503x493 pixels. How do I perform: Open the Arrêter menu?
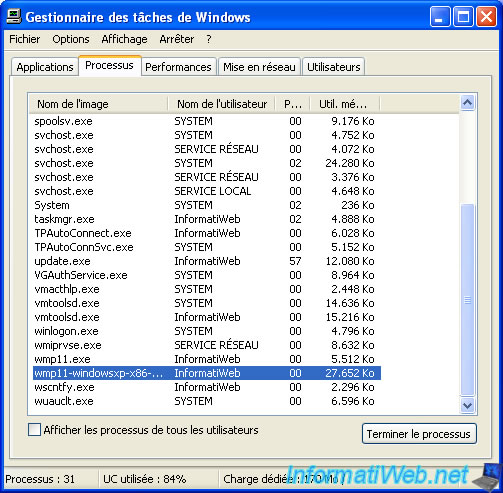(177, 39)
